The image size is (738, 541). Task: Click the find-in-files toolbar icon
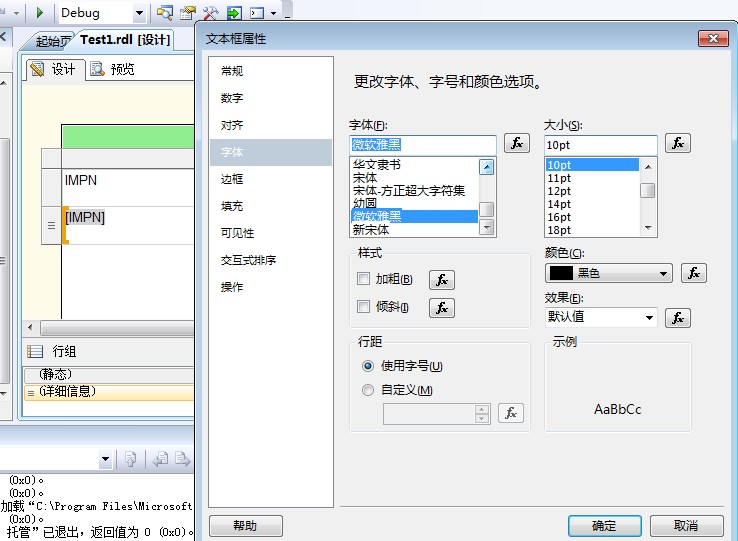coord(164,13)
